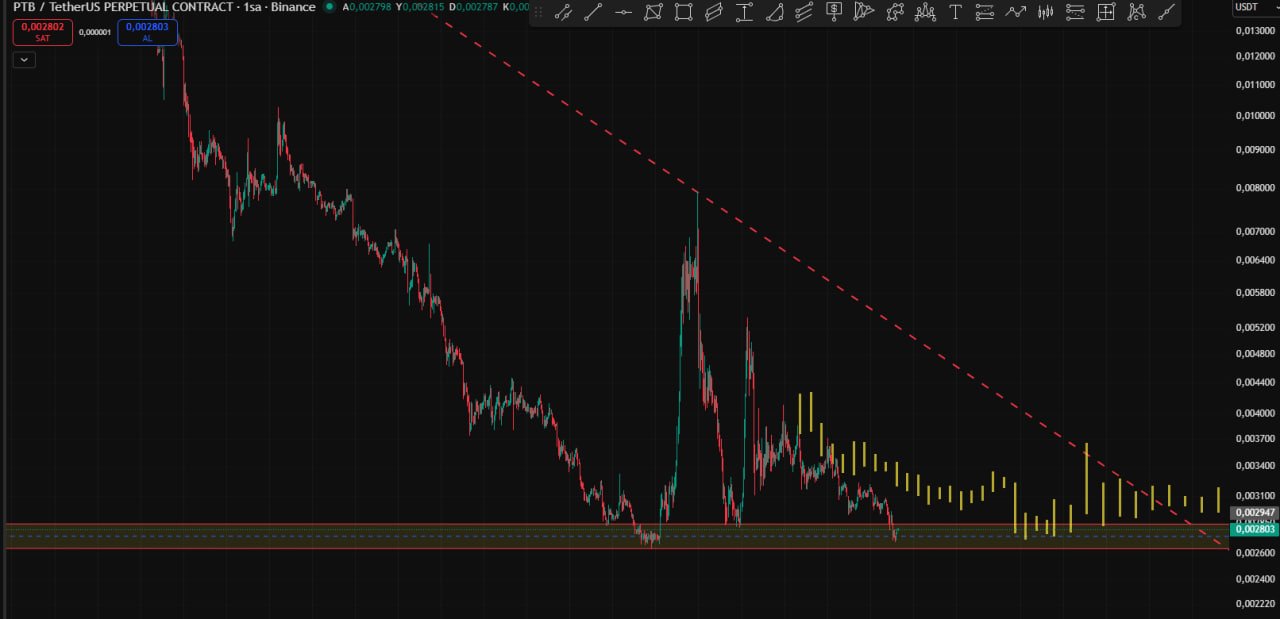Select the Parallel Channel drawing tool
This screenshot has height=619, width=1280.
(713, 12)
